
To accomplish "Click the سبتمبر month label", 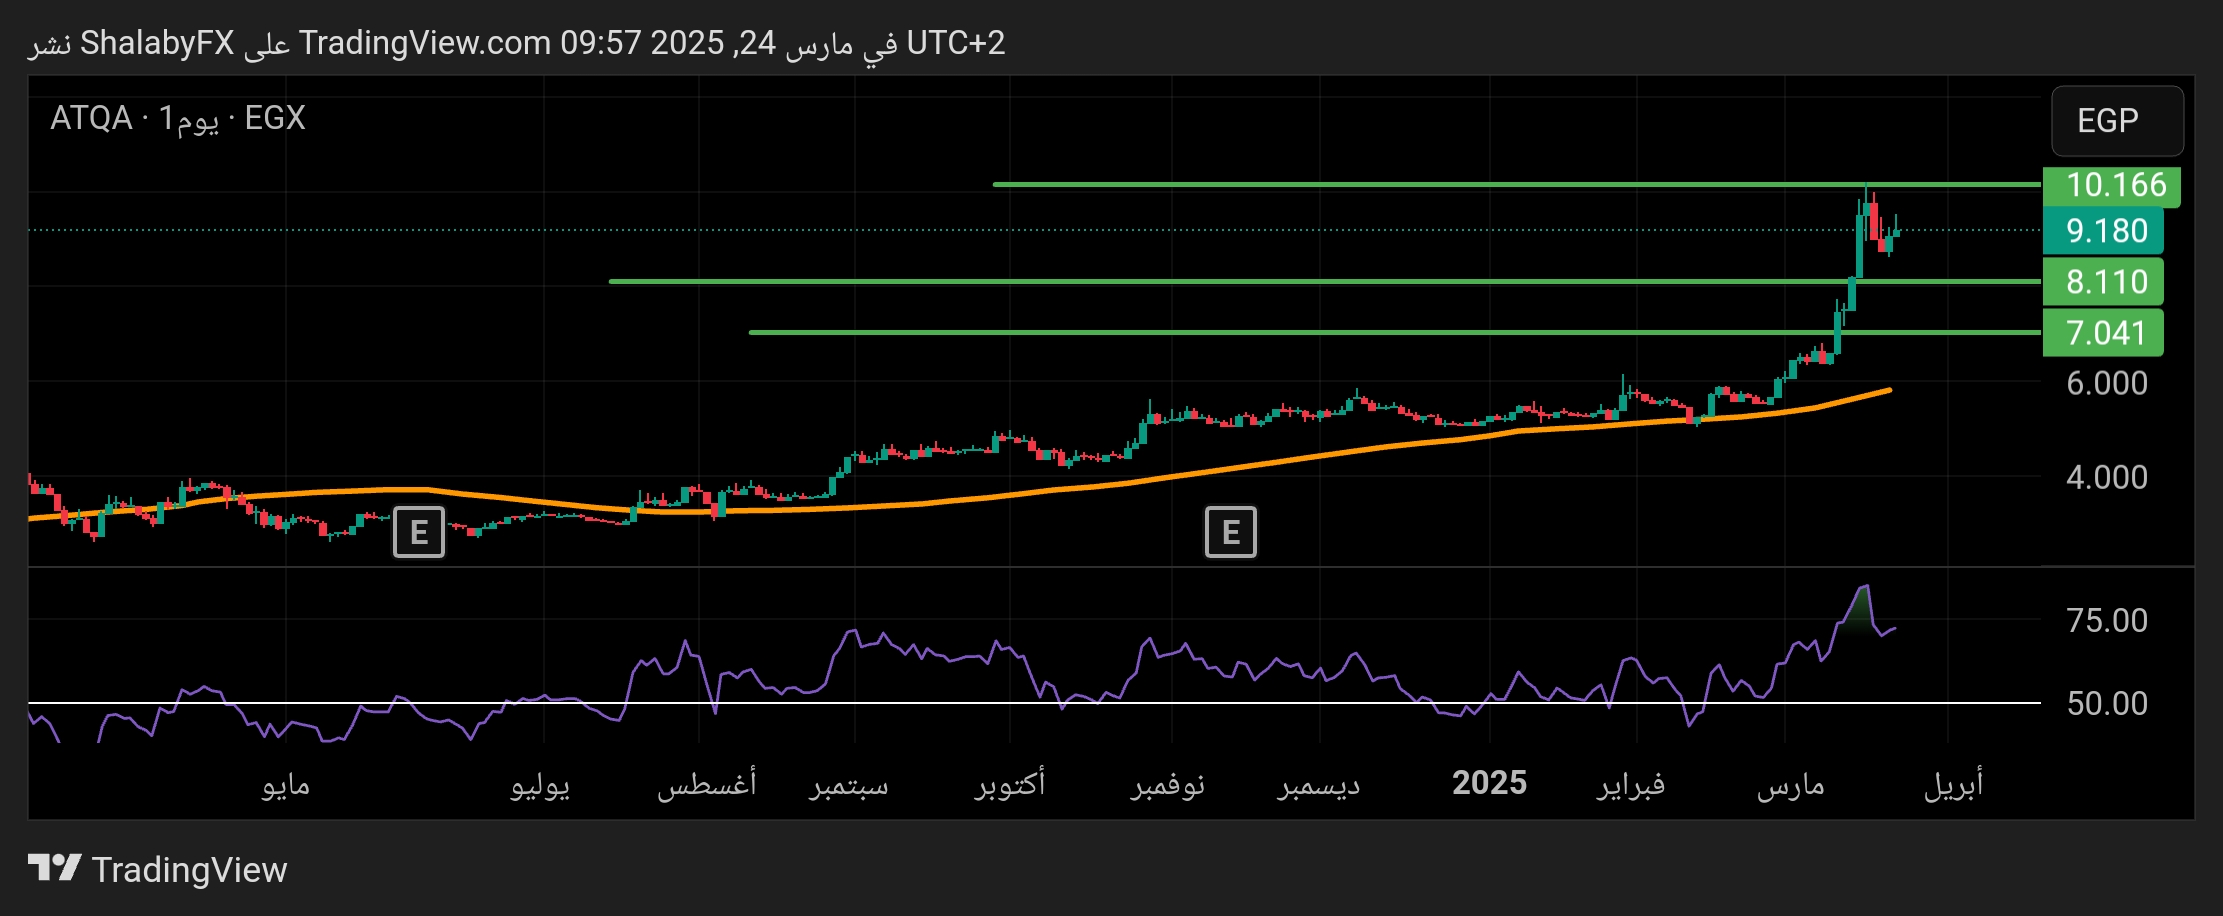I will tap(849, 785).
